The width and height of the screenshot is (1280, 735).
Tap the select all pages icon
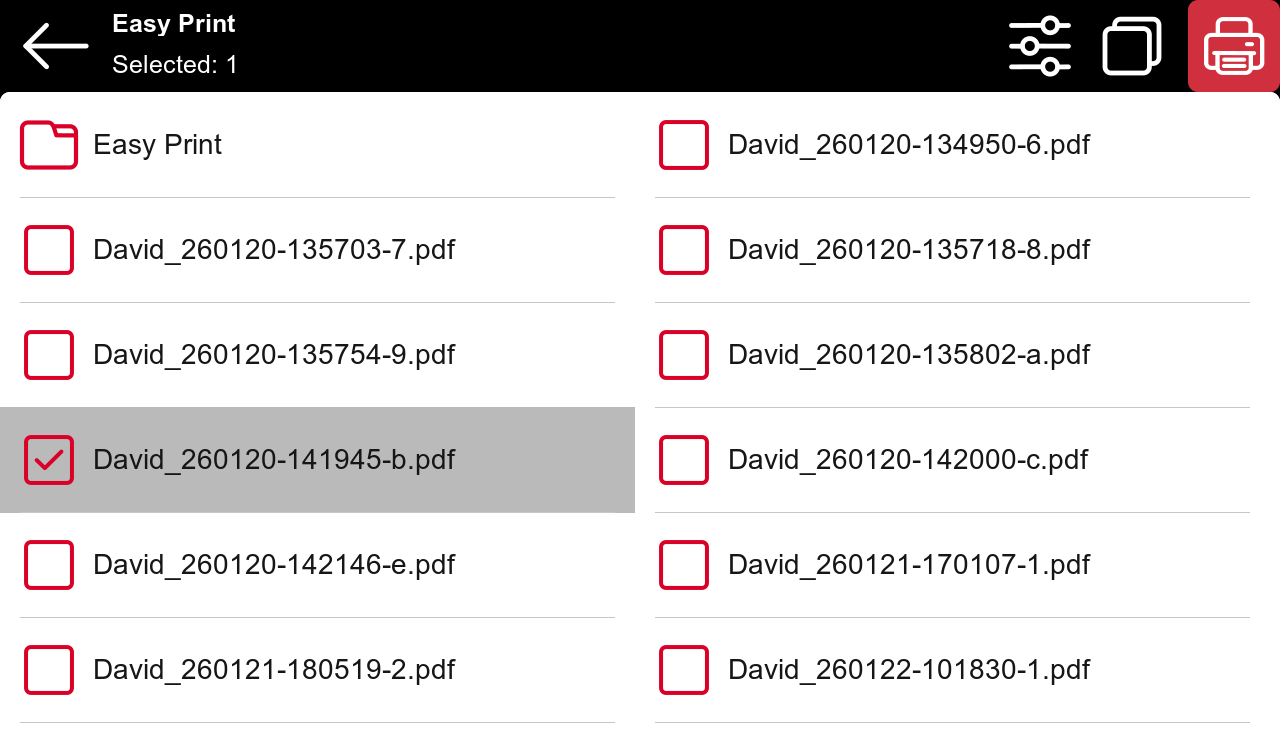1132,46
